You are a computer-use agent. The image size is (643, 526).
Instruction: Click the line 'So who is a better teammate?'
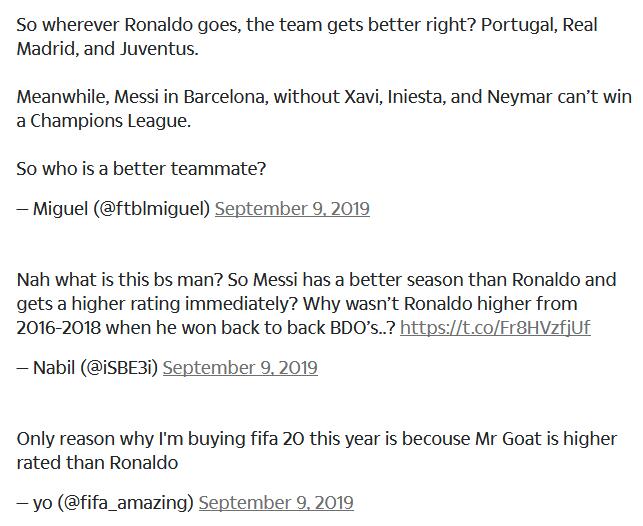(141, 169)
